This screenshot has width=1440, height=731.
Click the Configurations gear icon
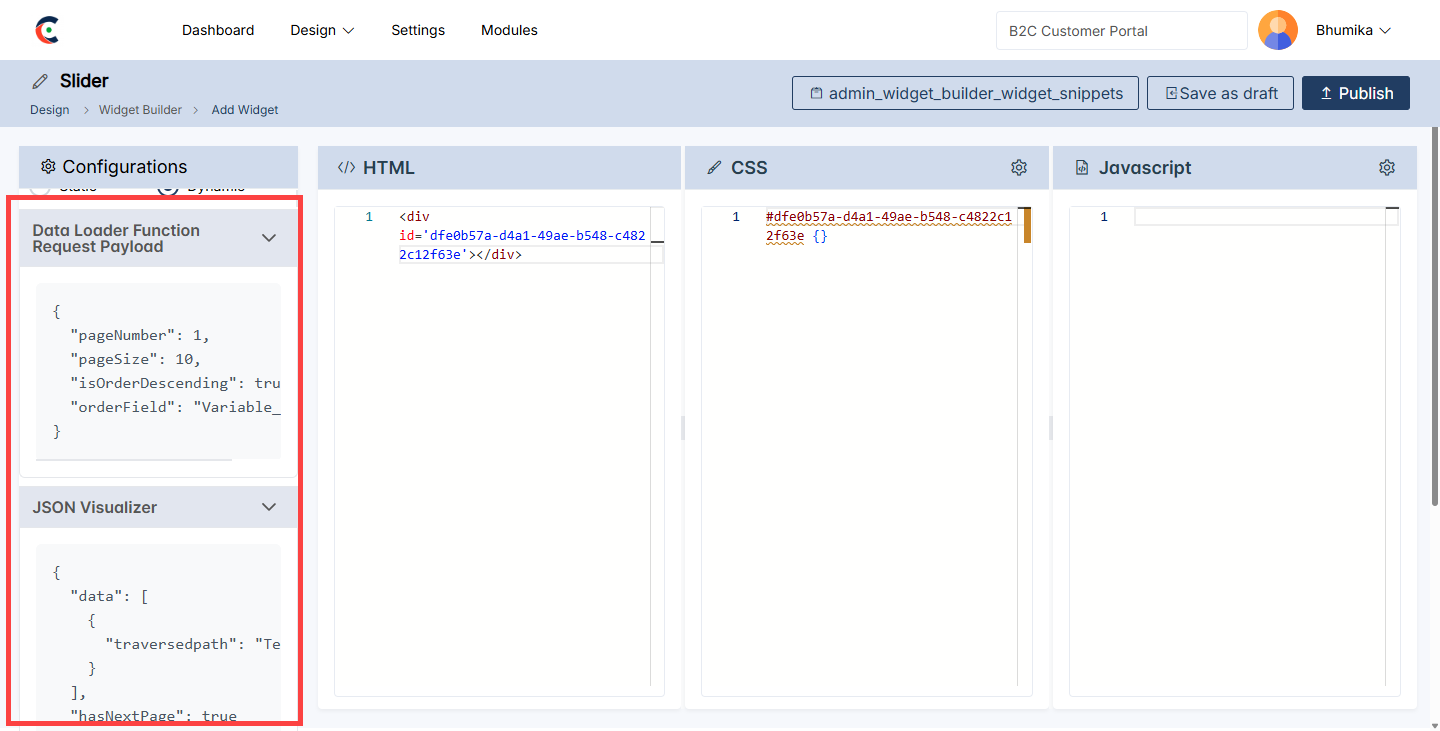[48, 167]
